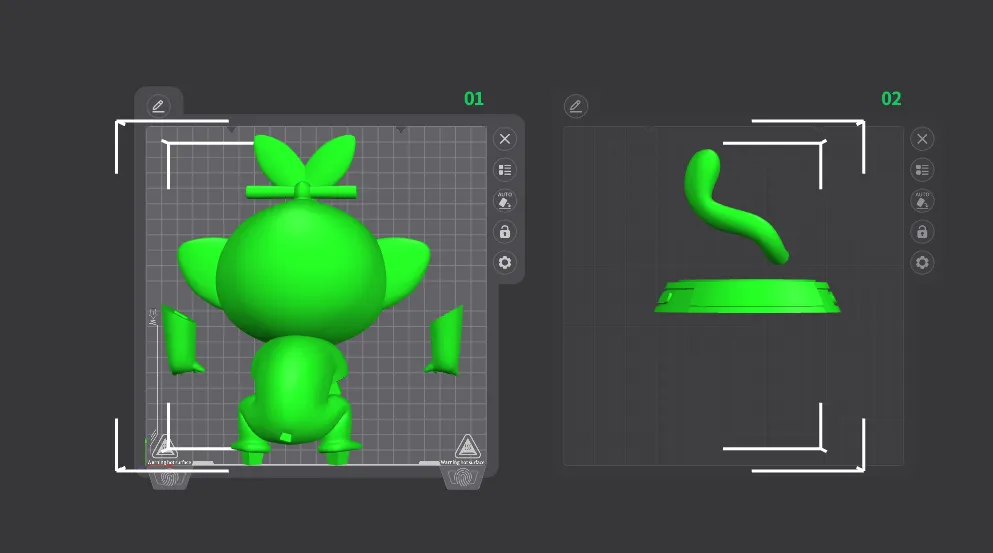The image size is (993, 553).
Task: Select the plate number label 01
Action: coord(474,99)
